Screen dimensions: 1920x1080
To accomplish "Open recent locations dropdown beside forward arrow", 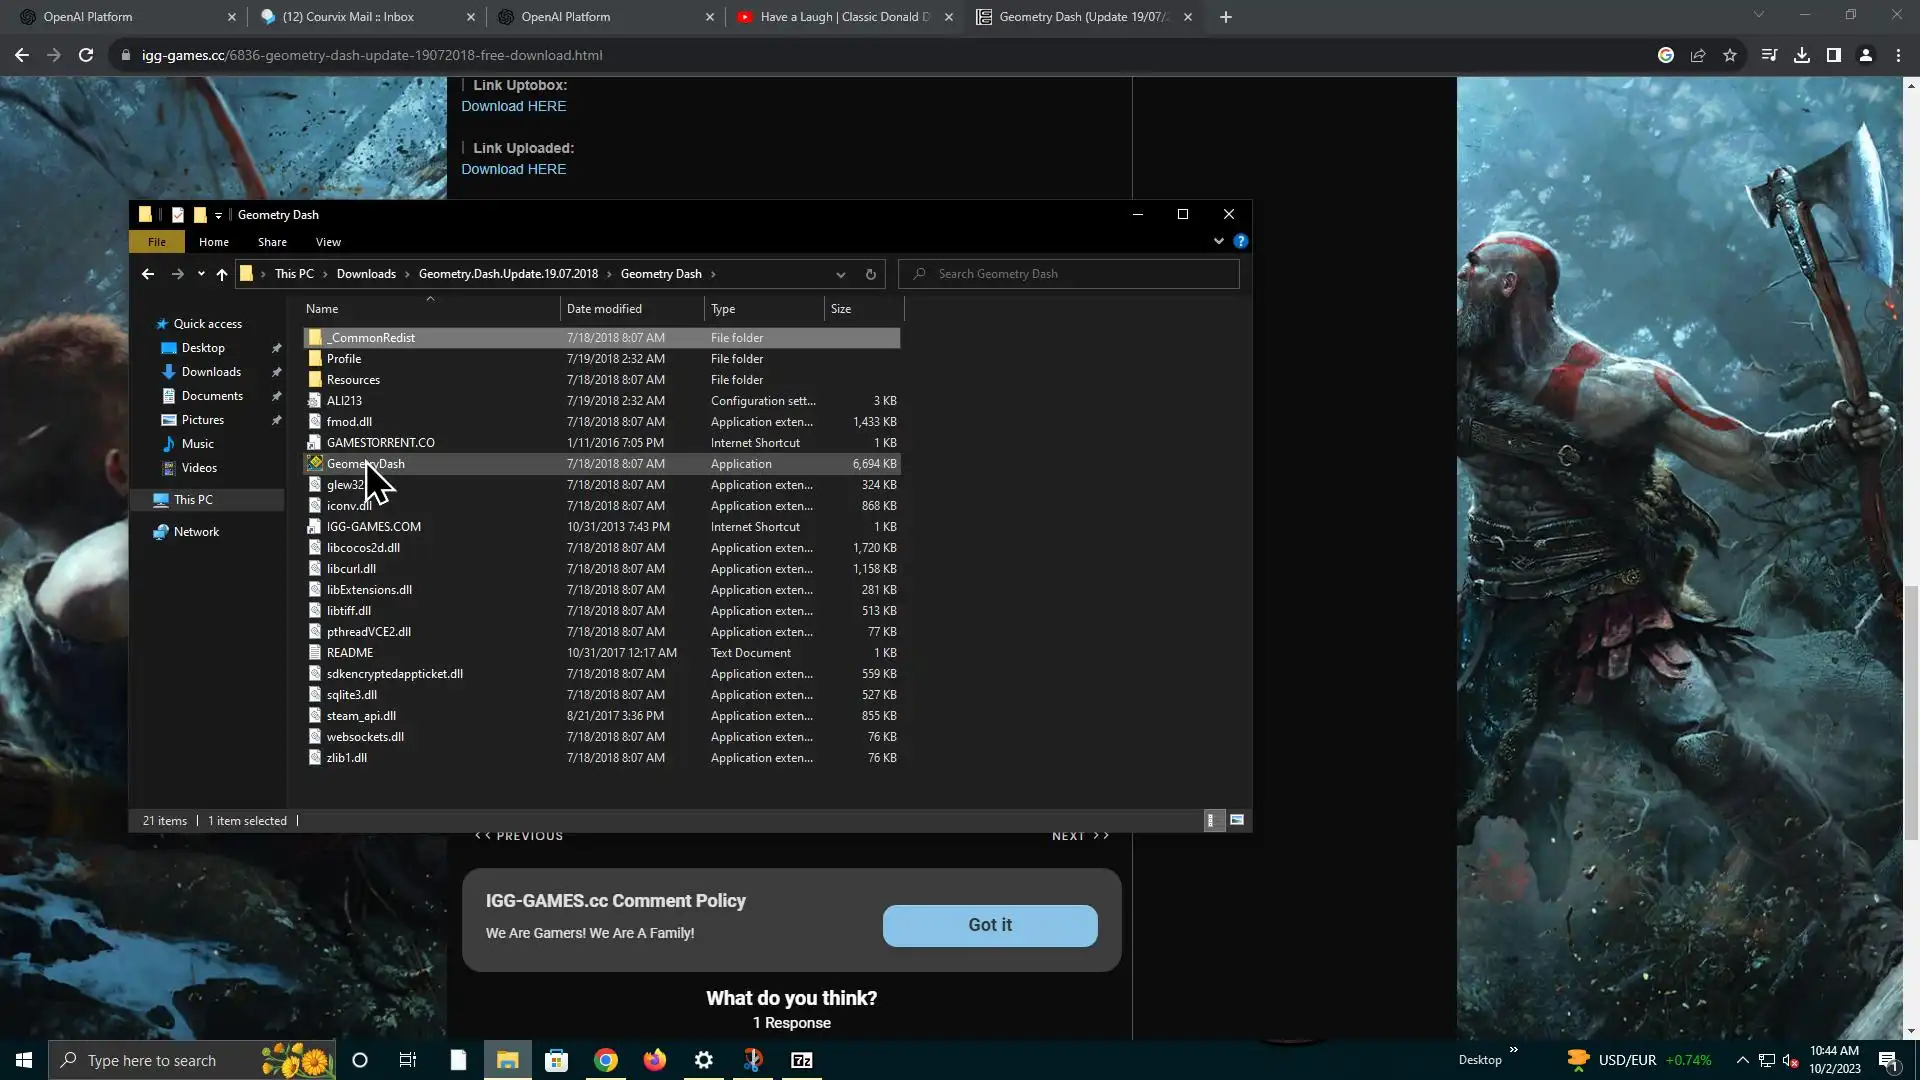I will point(201,274).
